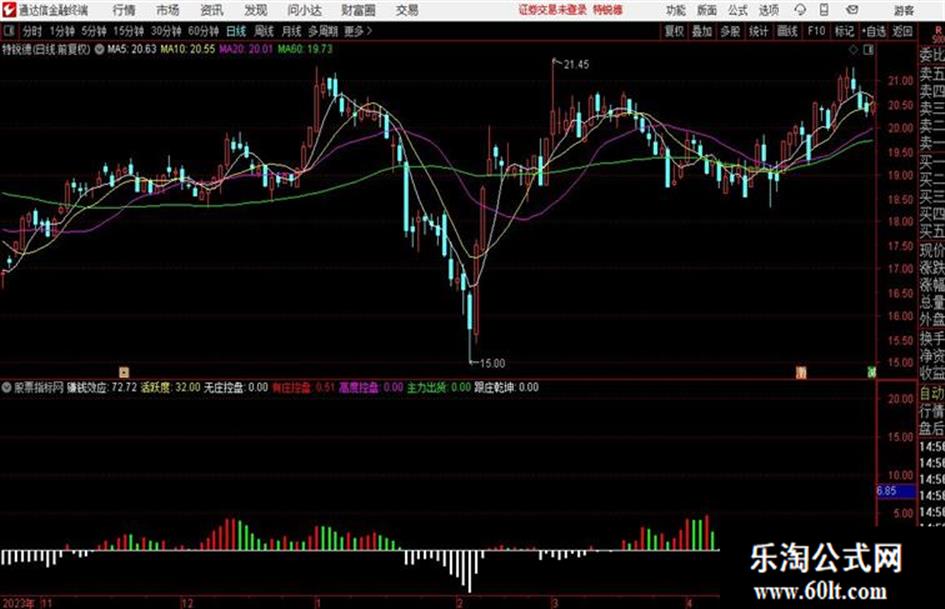Click the 游客 user account label
945x609 pixels.
903,10
